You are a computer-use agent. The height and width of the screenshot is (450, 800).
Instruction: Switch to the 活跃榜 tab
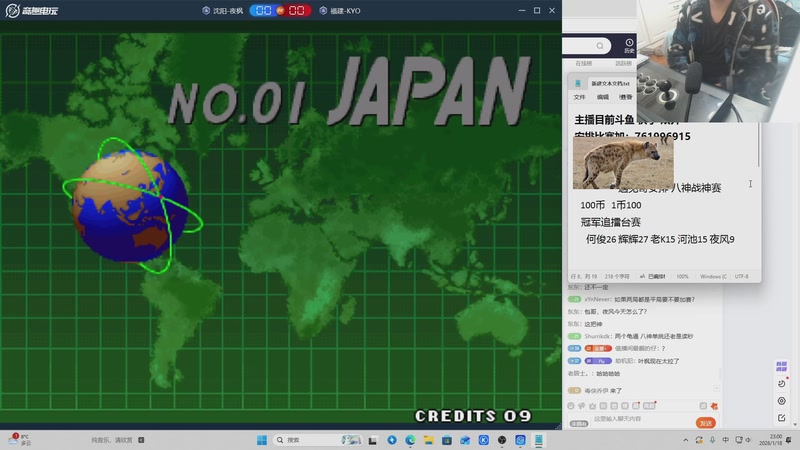[x=623, y=63]
